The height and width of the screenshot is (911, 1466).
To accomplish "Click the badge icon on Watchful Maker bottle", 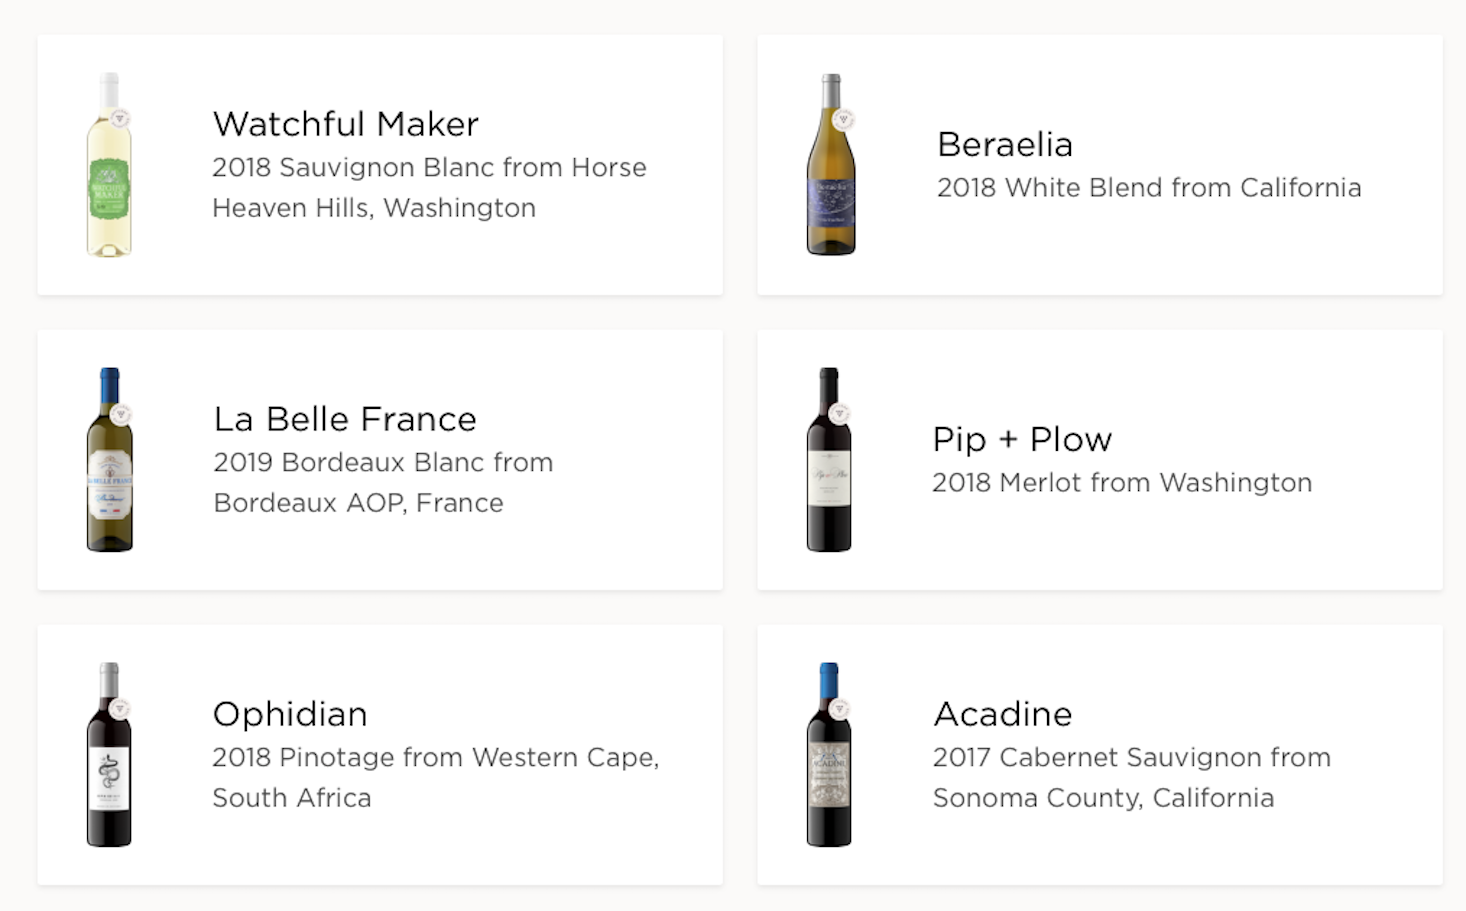I will pos(120,119).
